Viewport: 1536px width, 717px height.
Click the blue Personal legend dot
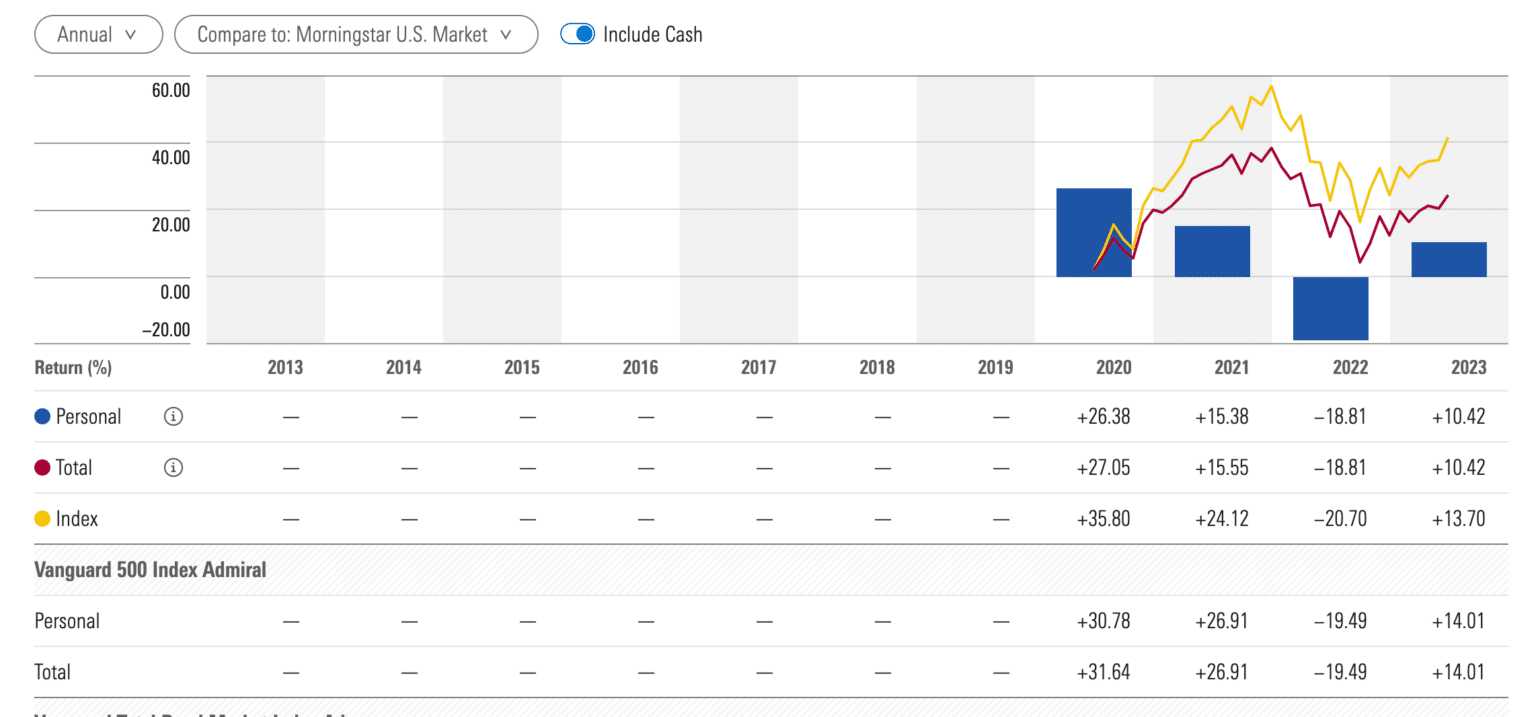click(x=42, y=417)
